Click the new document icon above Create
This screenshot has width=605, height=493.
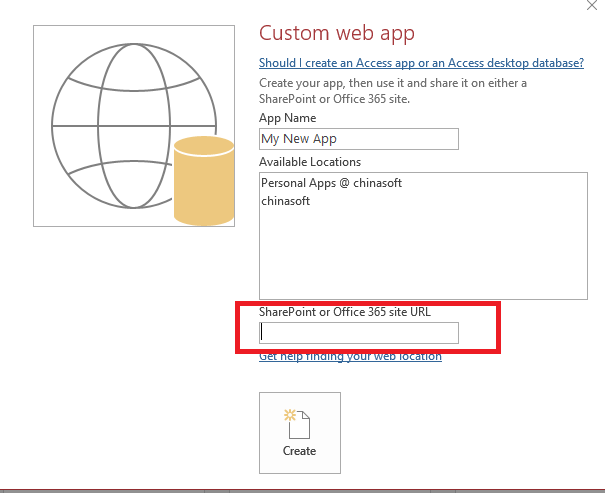coord(299,425)
